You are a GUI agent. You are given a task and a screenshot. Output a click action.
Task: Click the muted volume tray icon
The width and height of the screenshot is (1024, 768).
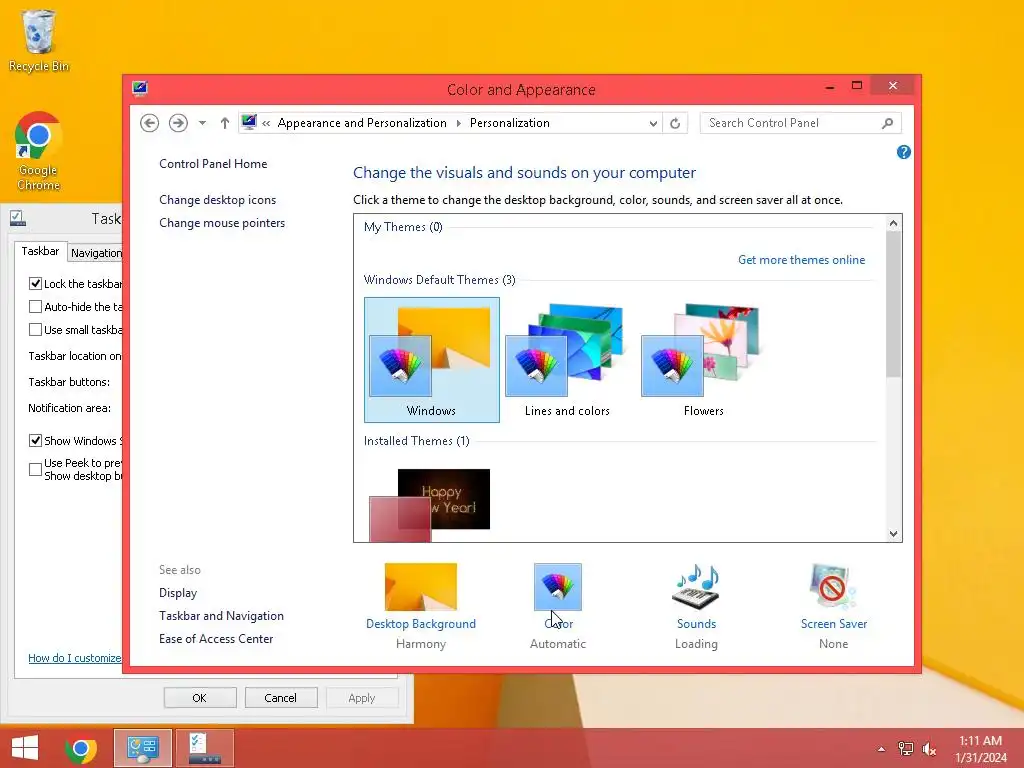click(929, 749)
